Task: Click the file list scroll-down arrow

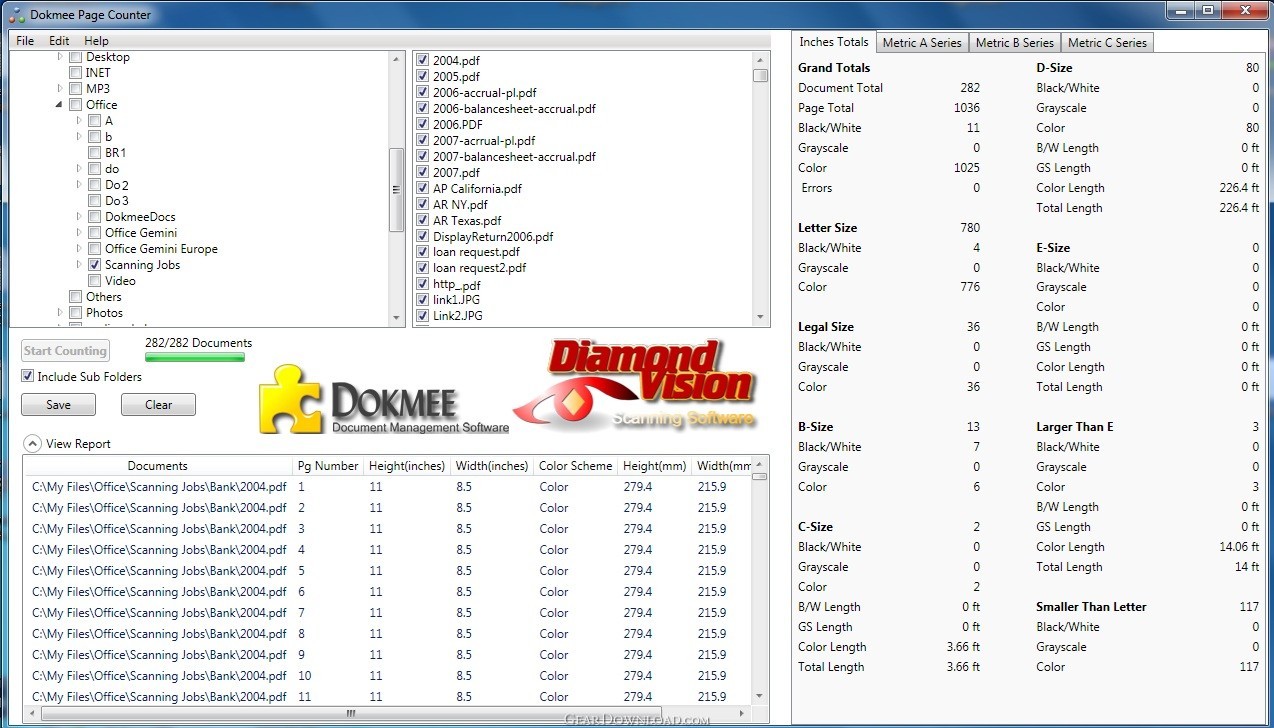Action: coord(761,317)
